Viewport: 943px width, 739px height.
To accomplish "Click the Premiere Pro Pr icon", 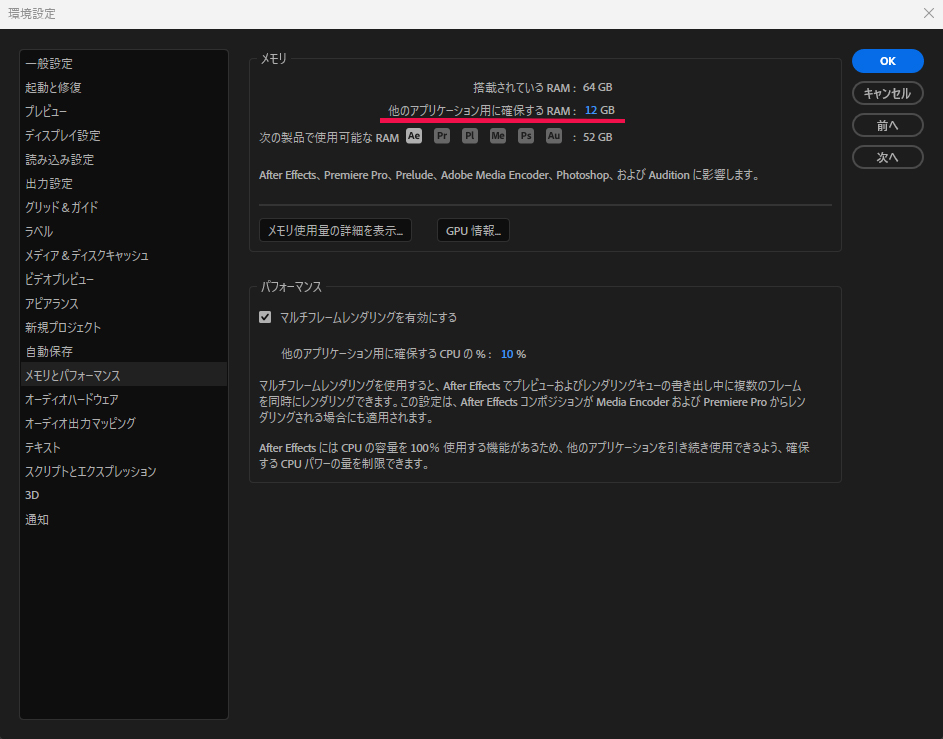I will pyautogui.click(x=442, y=136).
